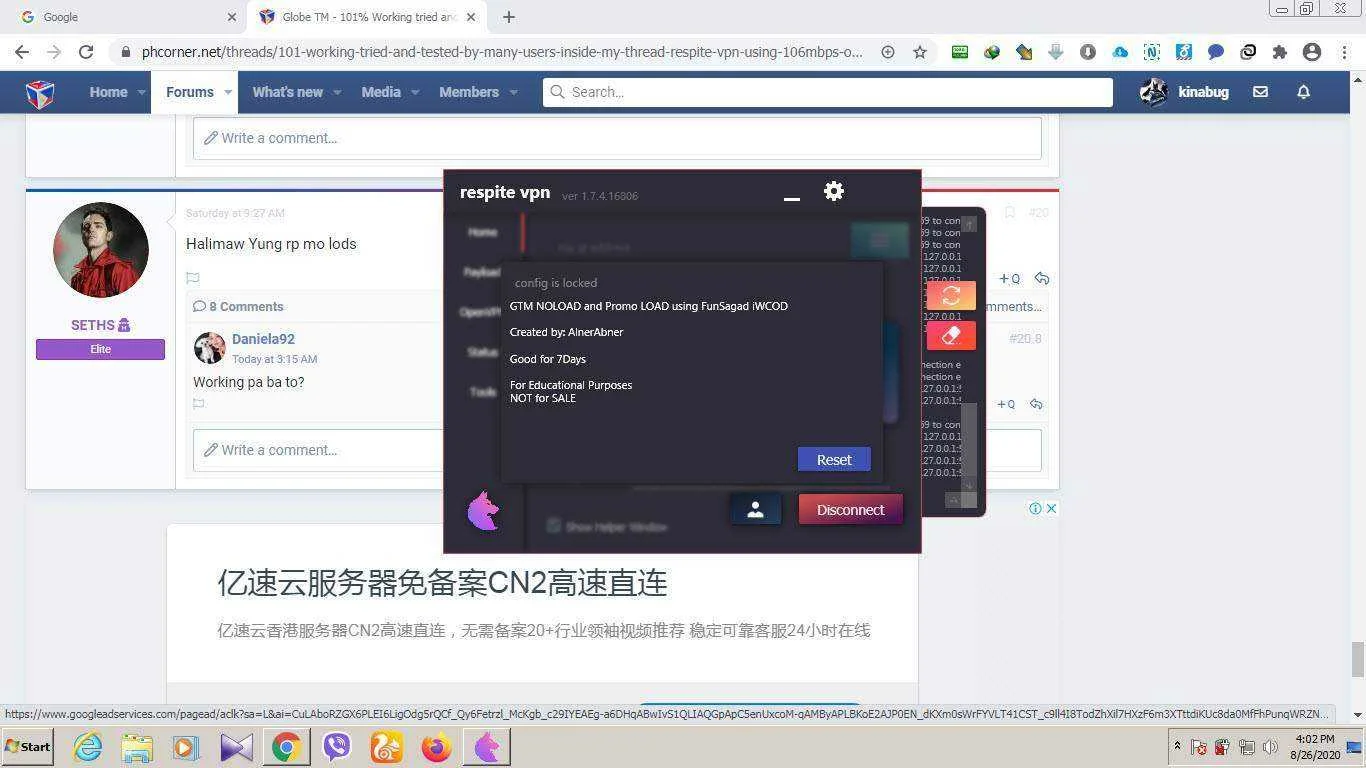
Task: Open the What's new page
Action: [x=287, y=92]
